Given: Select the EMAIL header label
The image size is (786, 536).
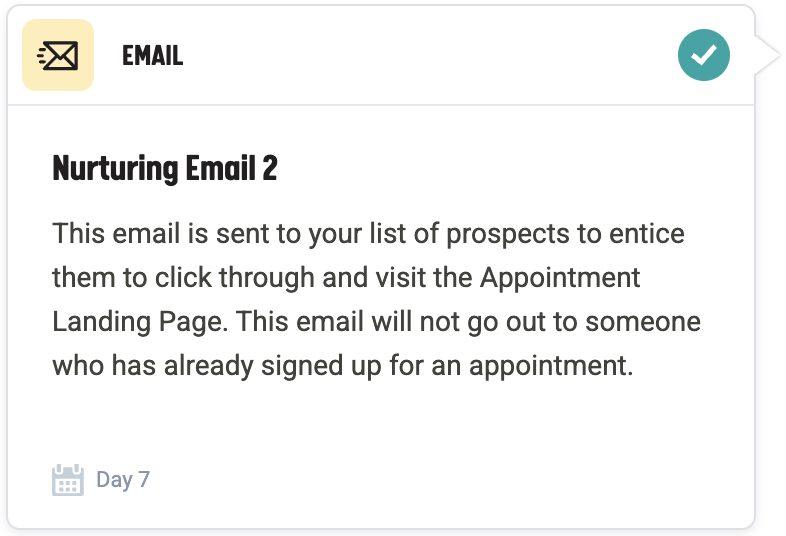Looking at the screenshot, I should [152, 56].
